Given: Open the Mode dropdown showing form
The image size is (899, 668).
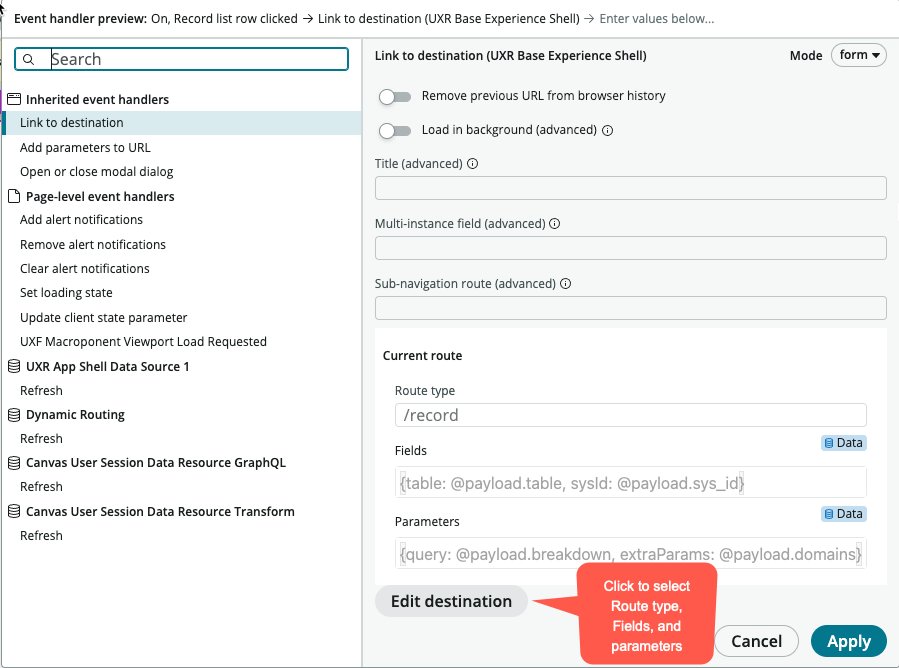Looking at the screenshot, I should tap(858, 55).
